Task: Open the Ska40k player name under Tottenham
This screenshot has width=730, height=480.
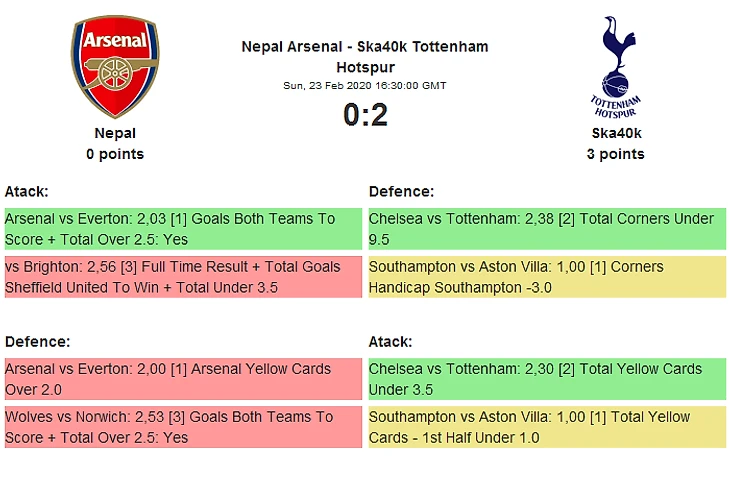Action: click(x=615, y=133)
